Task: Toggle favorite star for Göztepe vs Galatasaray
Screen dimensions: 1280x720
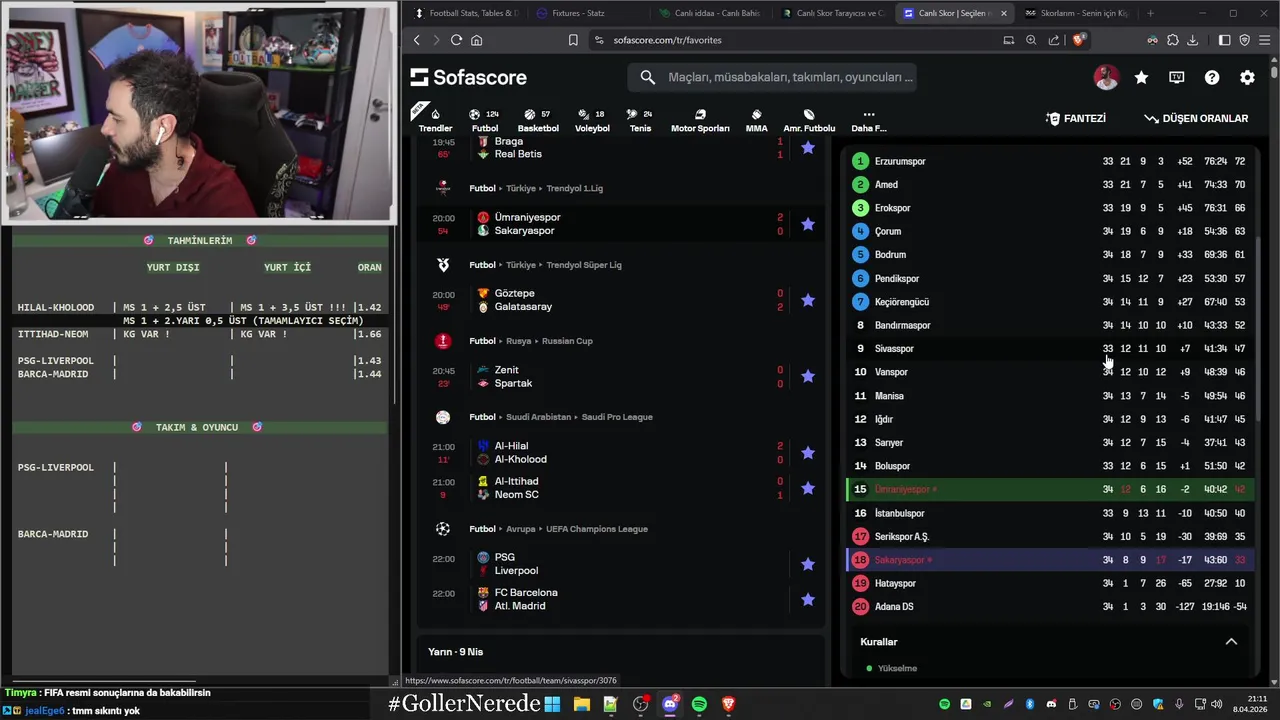Action: coord(808,300)
